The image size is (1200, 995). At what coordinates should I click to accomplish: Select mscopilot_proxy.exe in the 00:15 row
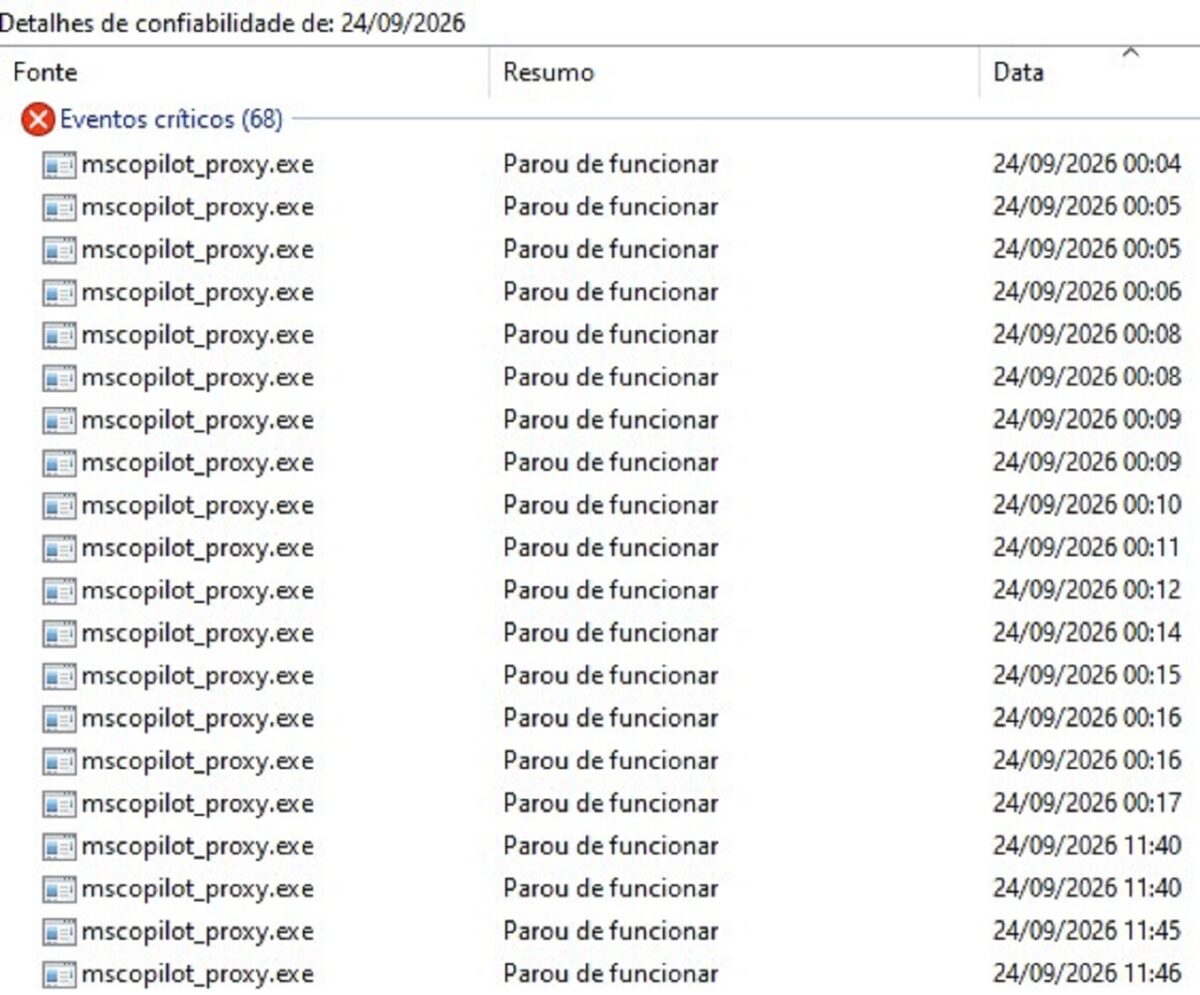(197, 676)
